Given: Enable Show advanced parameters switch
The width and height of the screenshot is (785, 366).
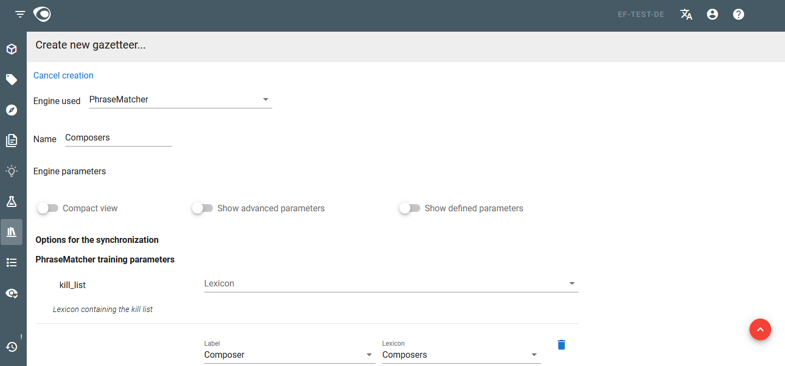Looking at the screenshot, I should [202, 208].
